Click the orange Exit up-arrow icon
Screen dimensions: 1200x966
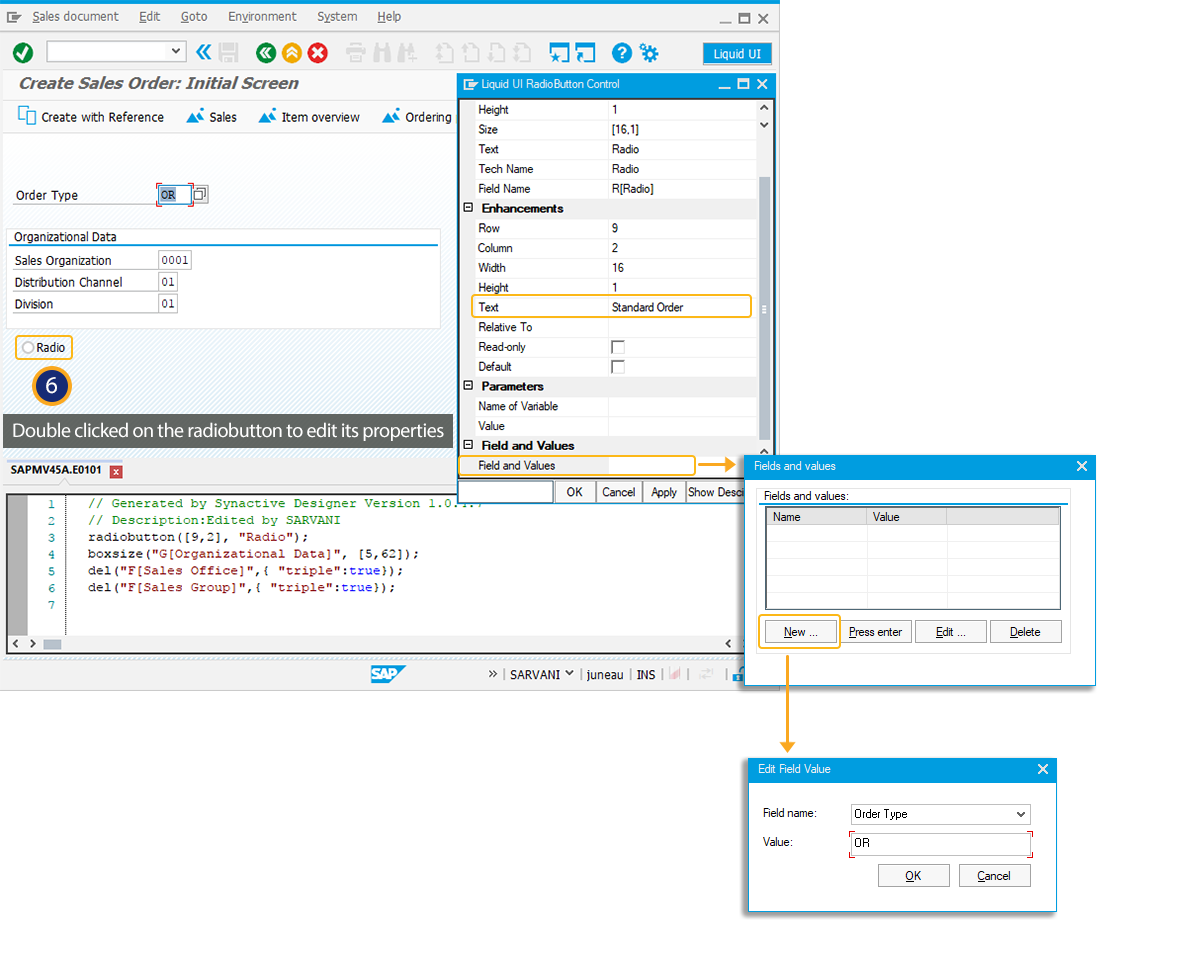tap(292, 52)
